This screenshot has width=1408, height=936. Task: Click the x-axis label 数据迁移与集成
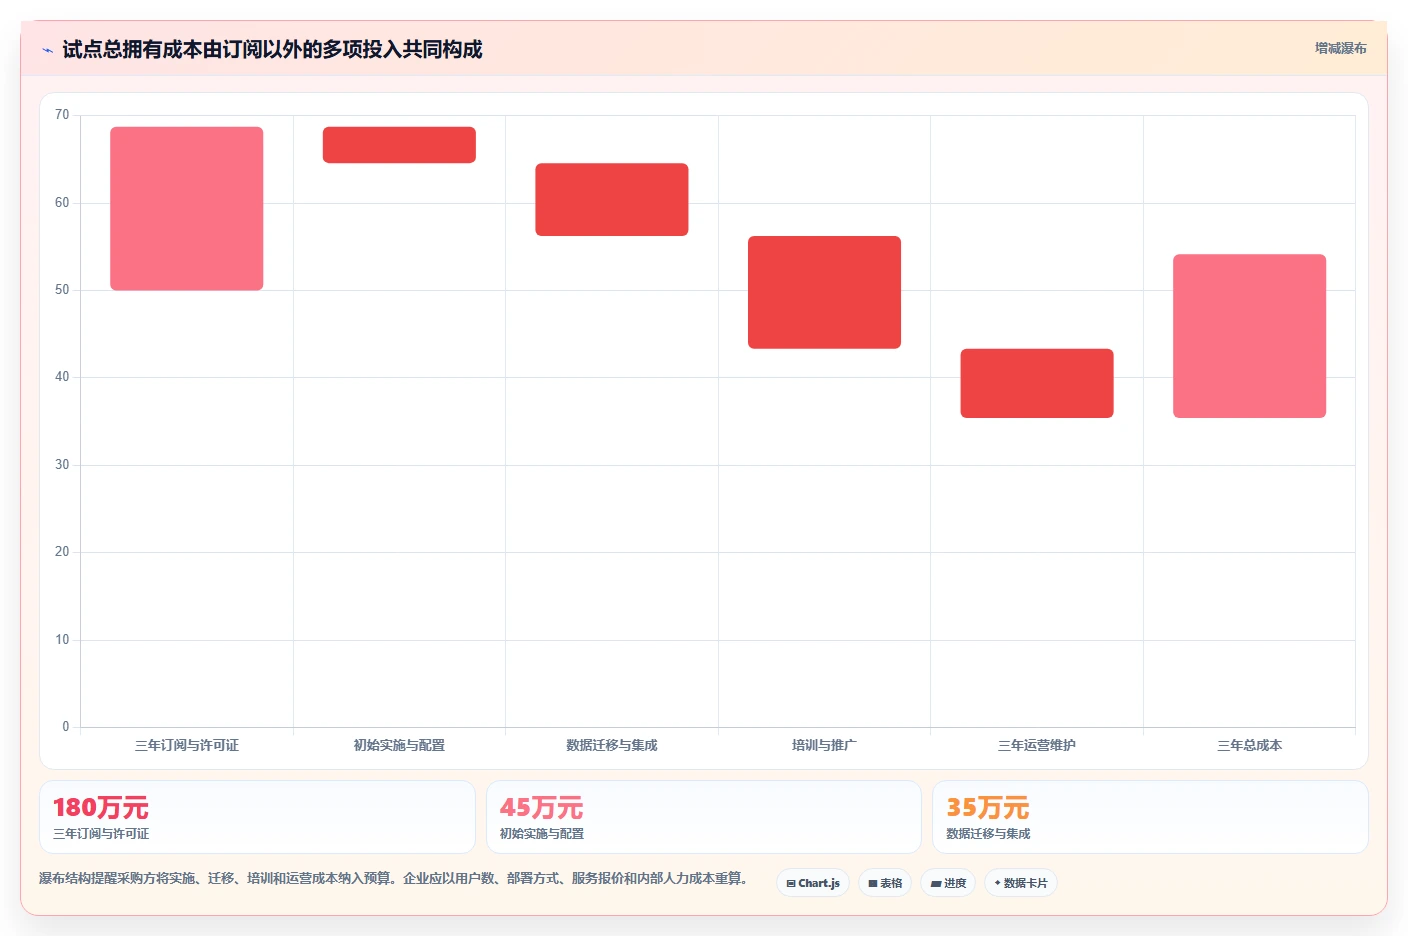click(x=612, y=745)
